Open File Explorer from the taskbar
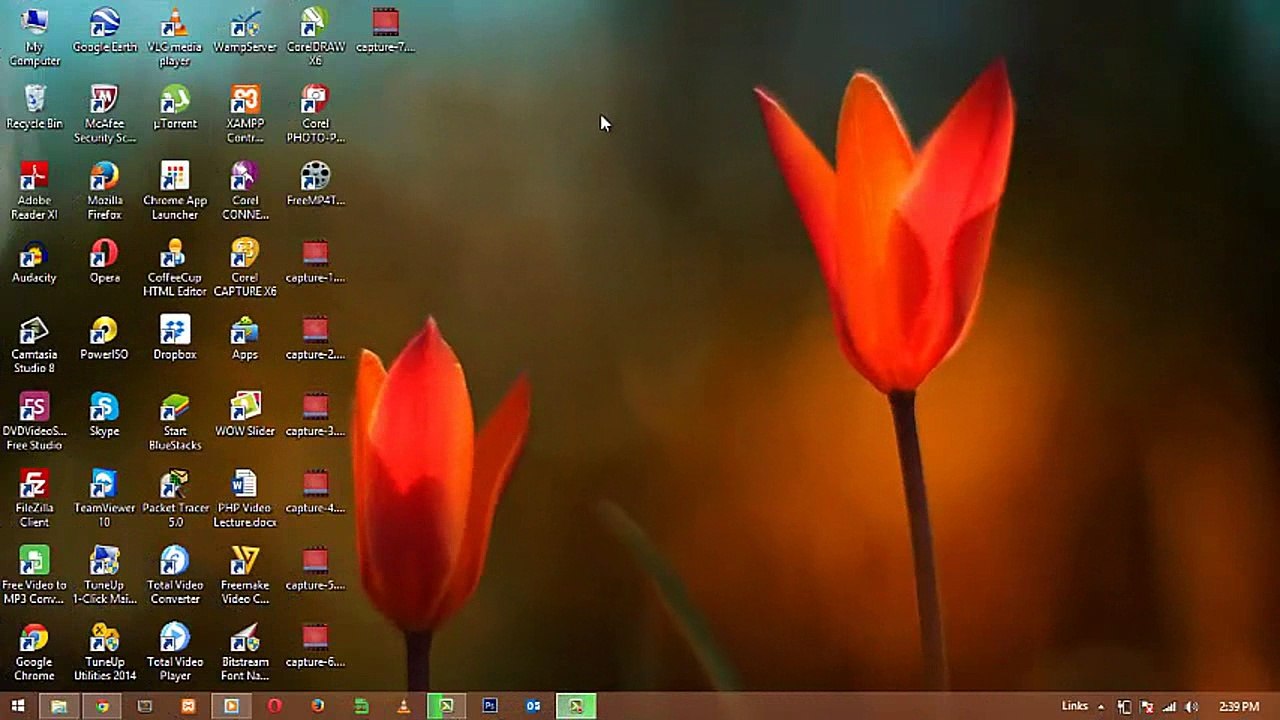The width and height of the screenshot is (1280, 720). pos(59,706)
